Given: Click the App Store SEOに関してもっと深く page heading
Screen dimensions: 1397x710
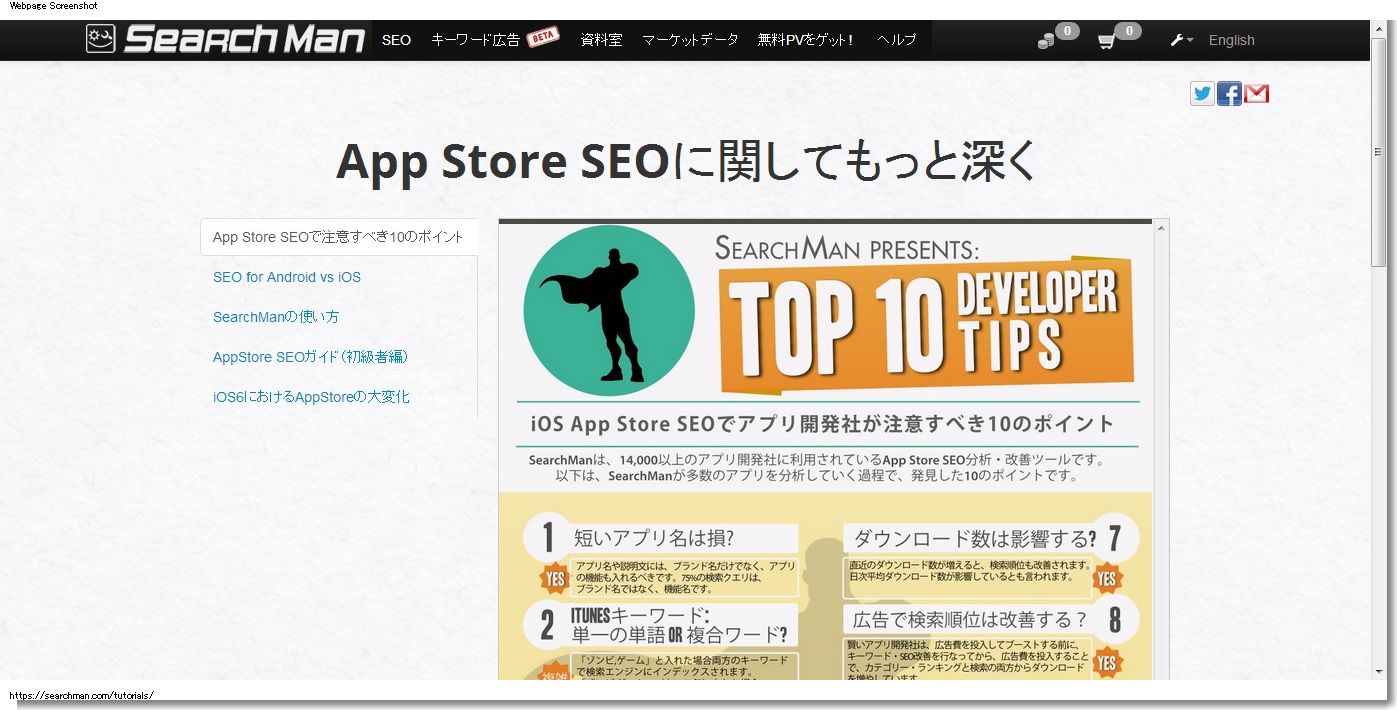Looking at the screenshot, I should coord(686,162).
